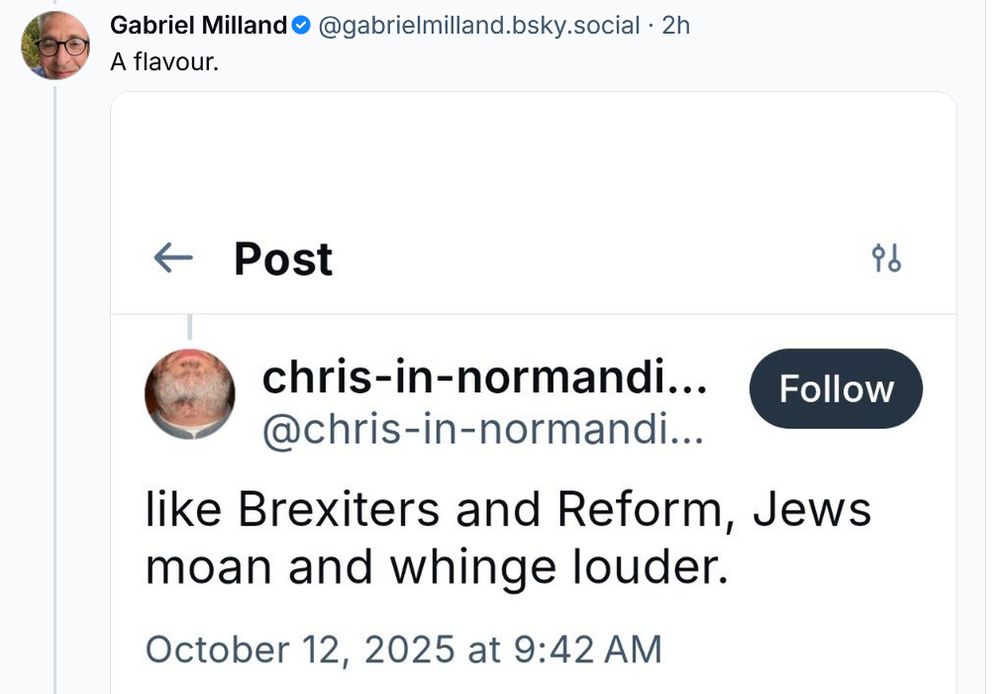Click the divider line under Post header
The width and height of the screenshot is (1000, 694).
(533, 314)
